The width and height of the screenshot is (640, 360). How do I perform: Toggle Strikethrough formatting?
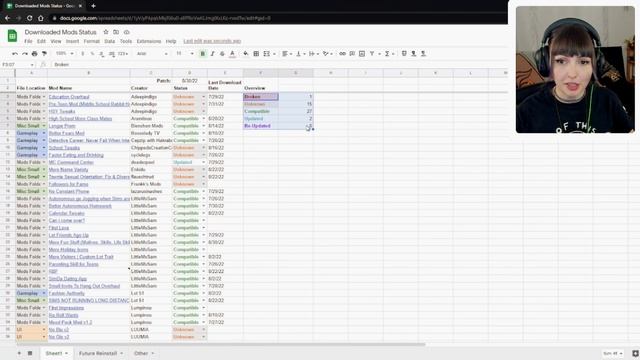pyautogui.click(x=222, y=54)
